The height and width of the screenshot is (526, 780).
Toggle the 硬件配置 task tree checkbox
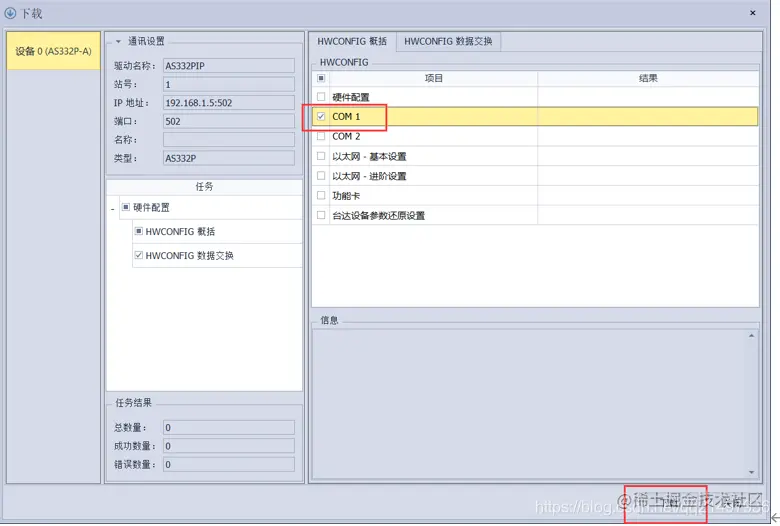tap(126, 207)
